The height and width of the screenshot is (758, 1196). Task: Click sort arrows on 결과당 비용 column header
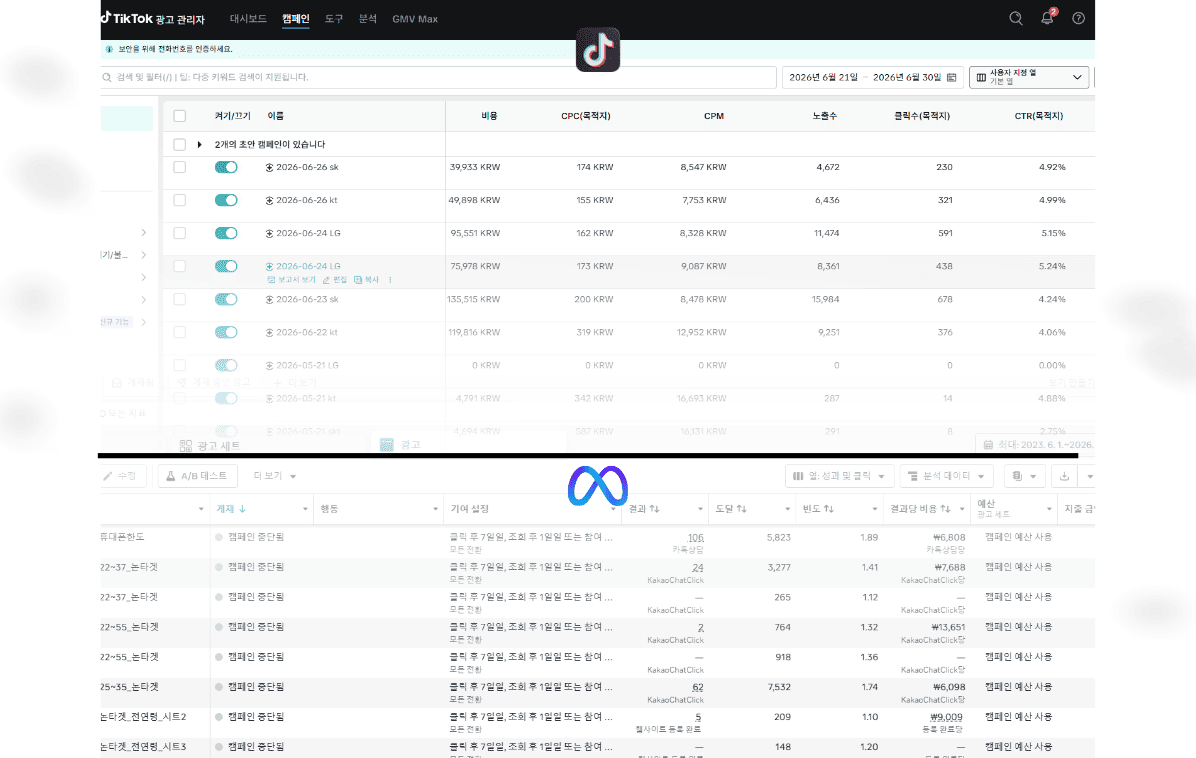[x=945, y=509]
